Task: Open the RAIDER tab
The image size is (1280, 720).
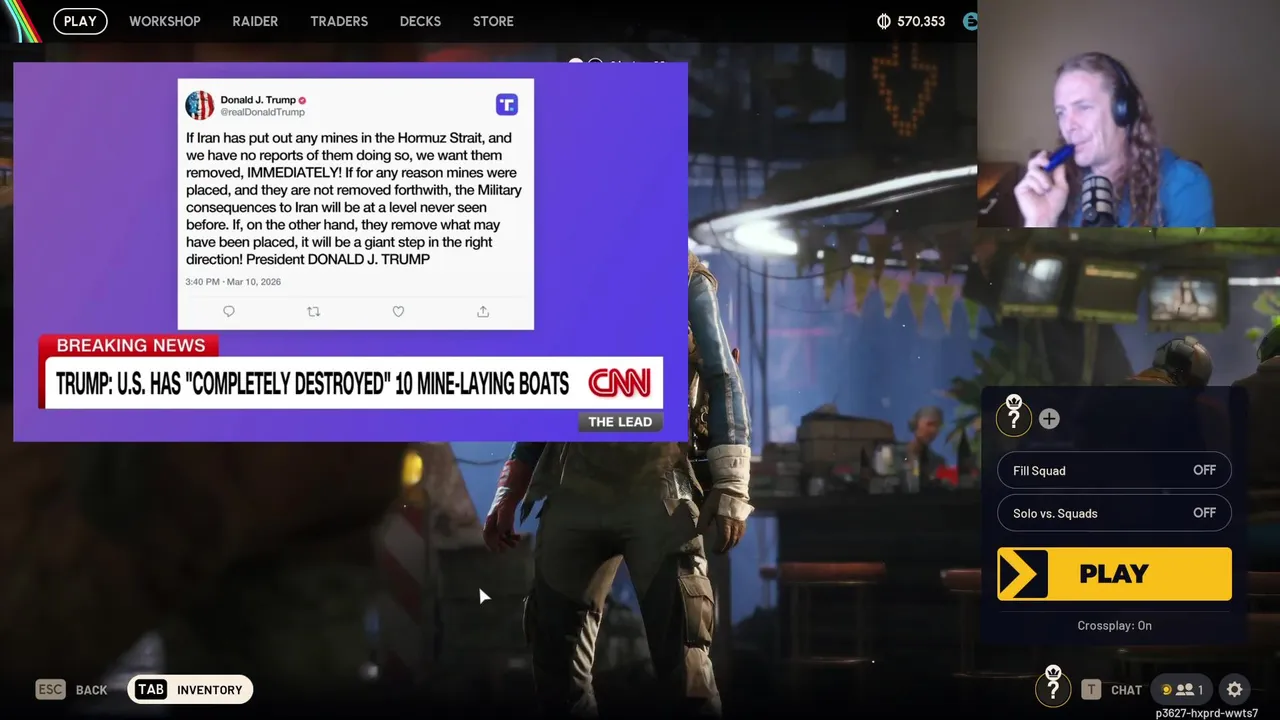Action: tap(255, 21)
